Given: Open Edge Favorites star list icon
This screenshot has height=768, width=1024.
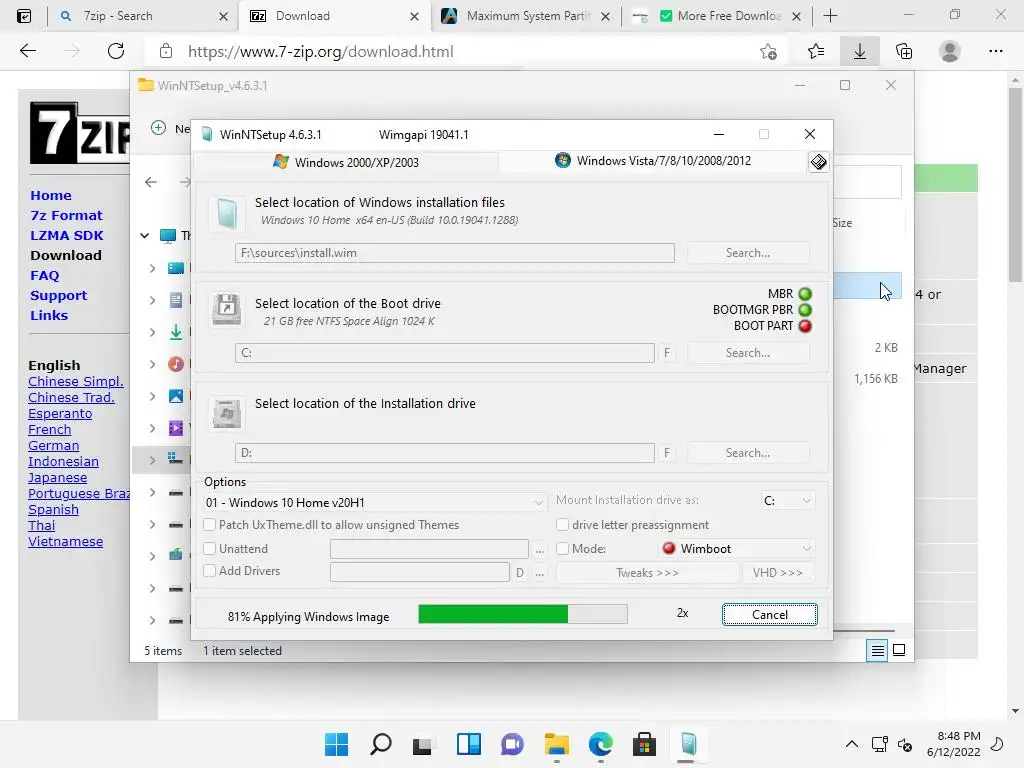Looking at the screenshot, I should tap(816, 52).
